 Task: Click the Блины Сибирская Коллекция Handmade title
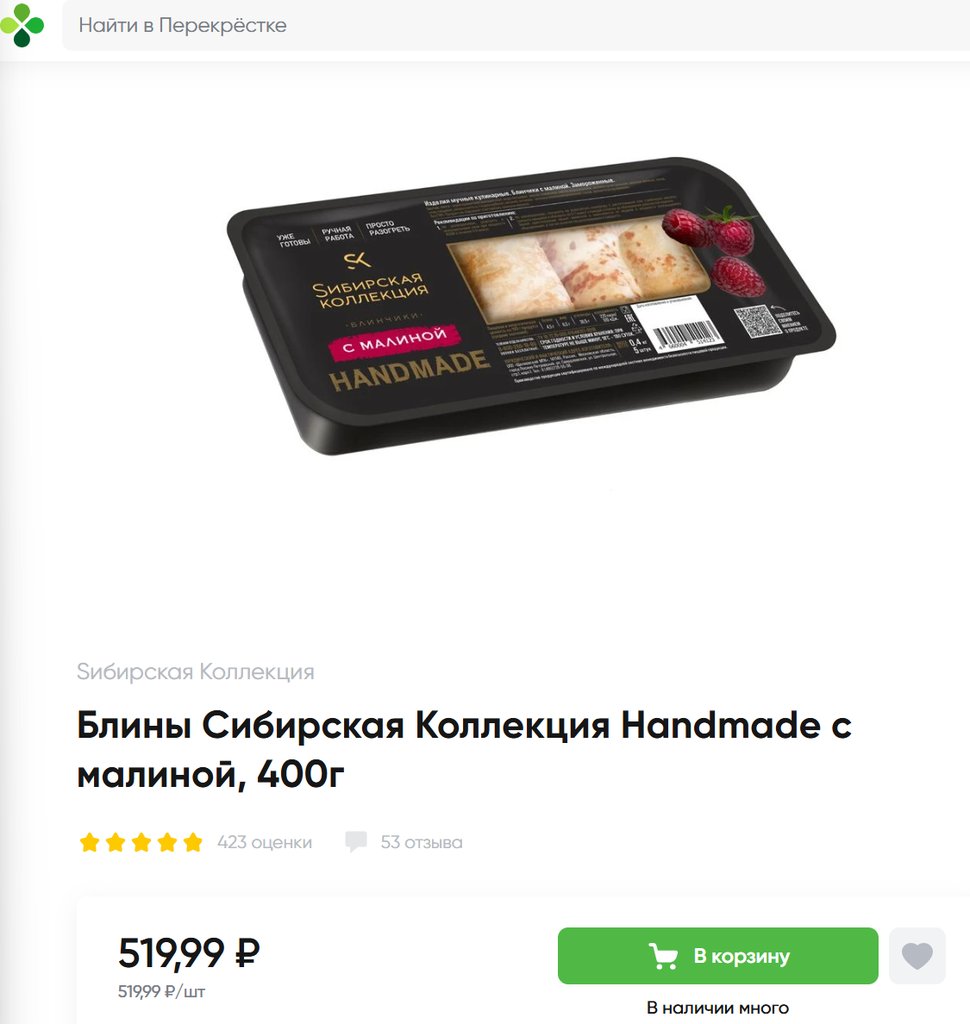click(464, 750)
